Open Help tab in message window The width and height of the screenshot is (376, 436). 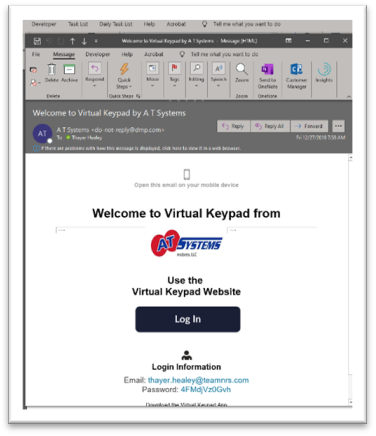[127, 54]
